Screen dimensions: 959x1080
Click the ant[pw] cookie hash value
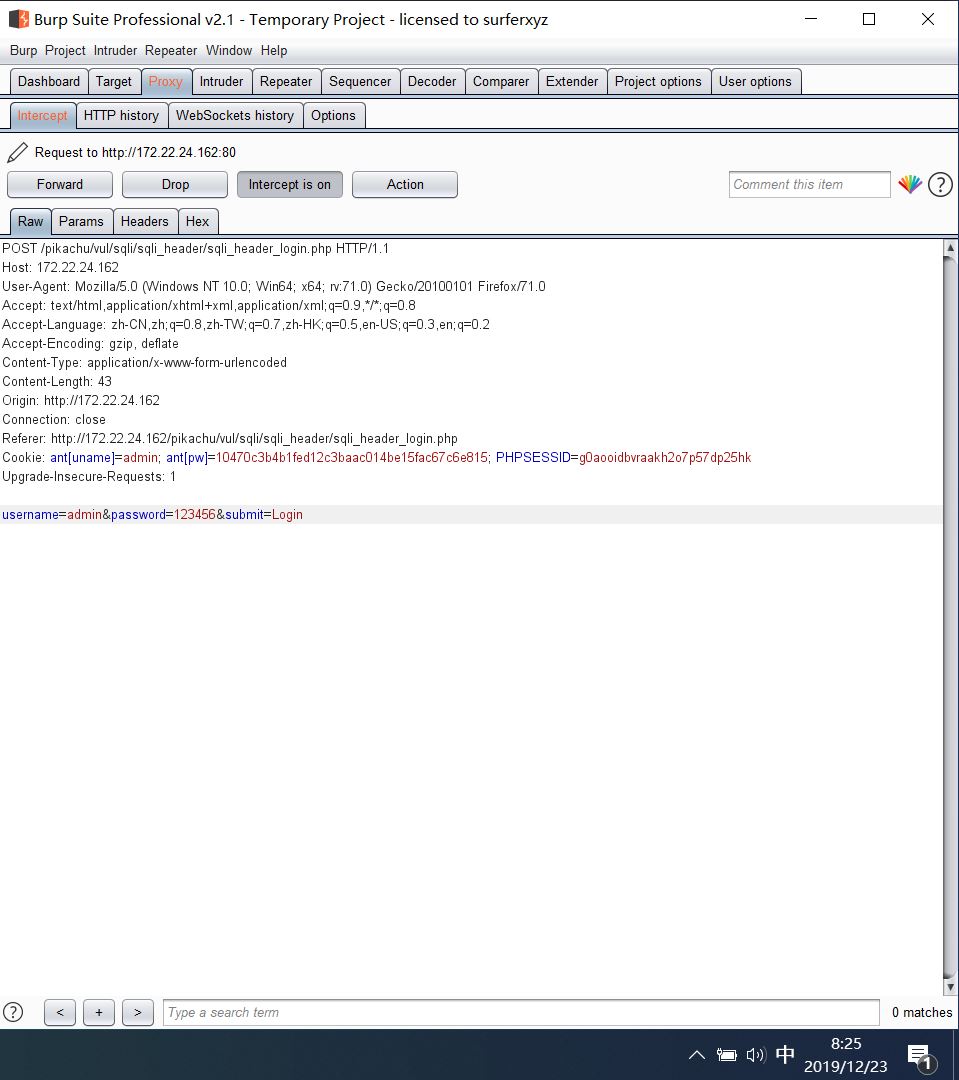click(351, 457)
